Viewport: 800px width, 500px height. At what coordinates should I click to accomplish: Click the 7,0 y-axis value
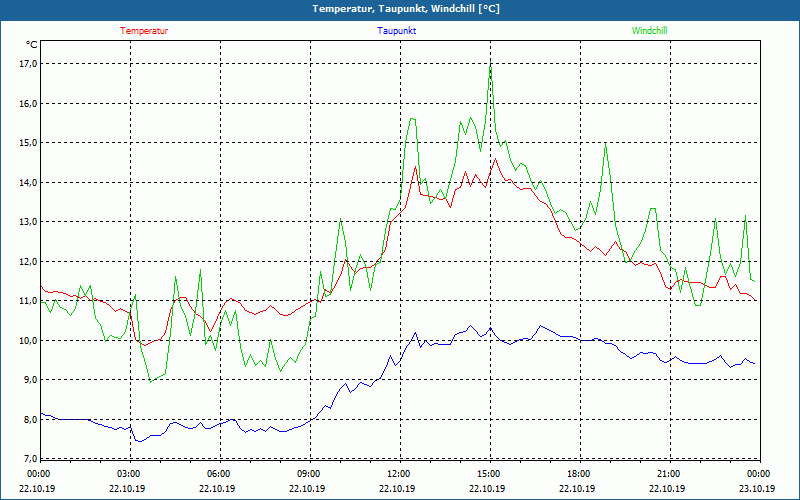tap(30, 459)
